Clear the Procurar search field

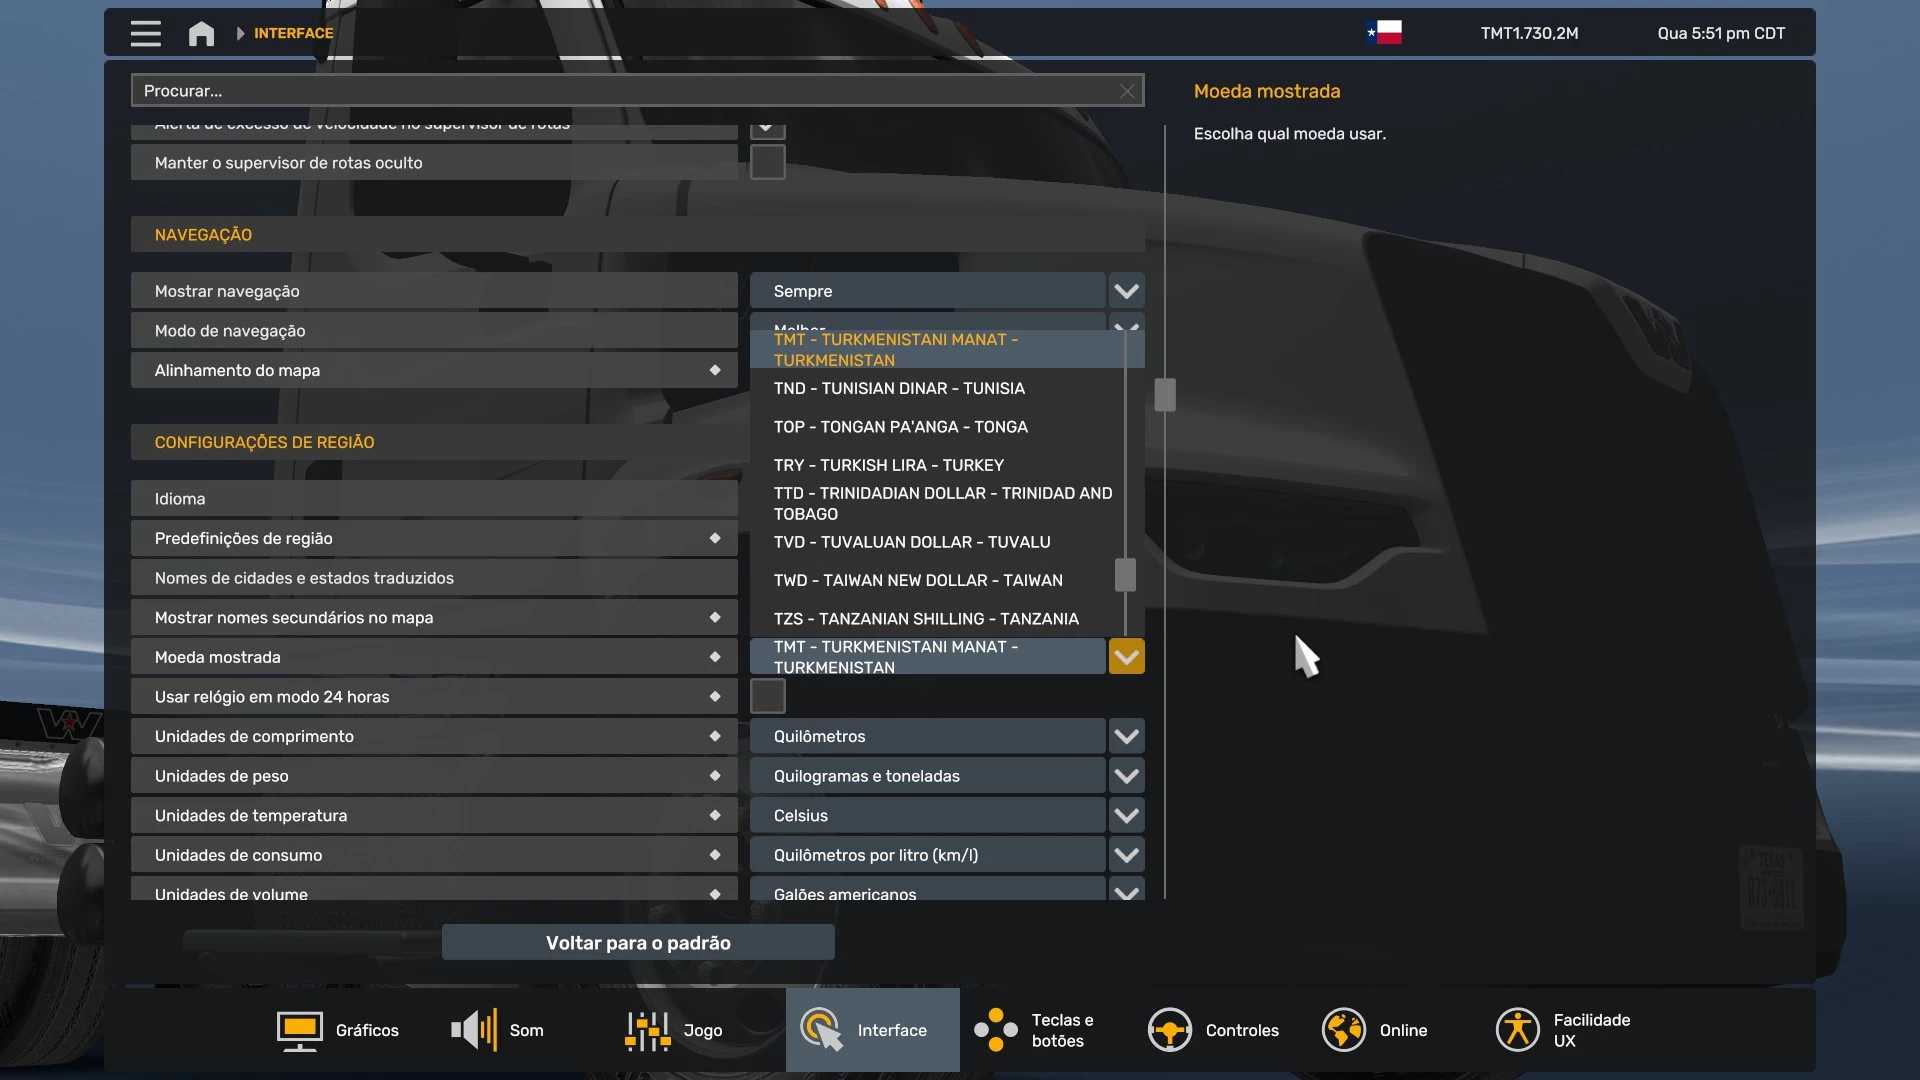point(1127,91)
